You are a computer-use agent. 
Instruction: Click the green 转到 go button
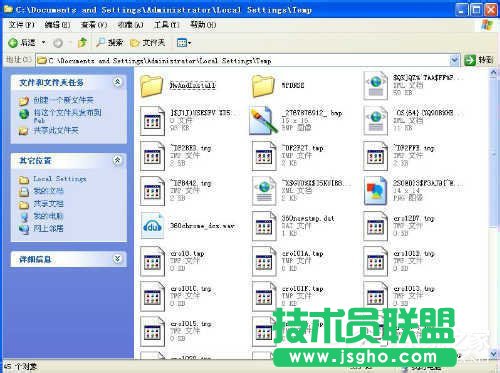(x=478, y=60)
